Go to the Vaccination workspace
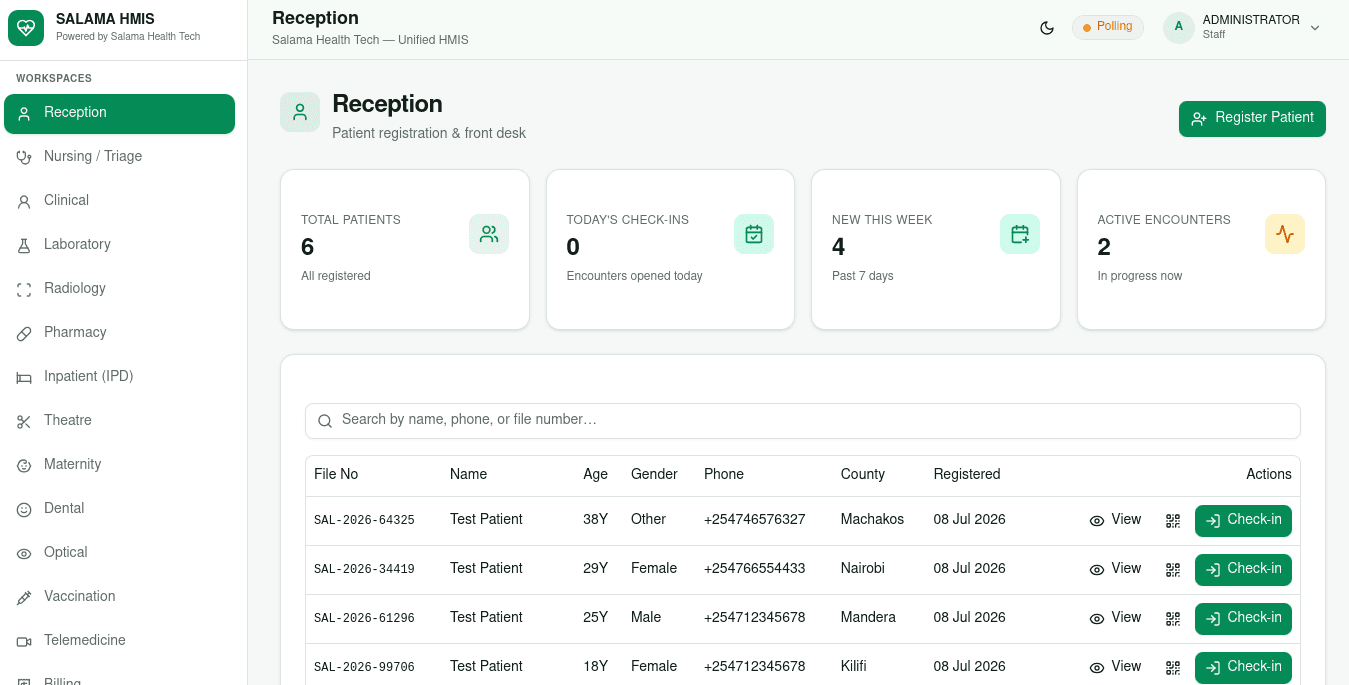This screenshot has height=685, width=1349. pos(119,597)
